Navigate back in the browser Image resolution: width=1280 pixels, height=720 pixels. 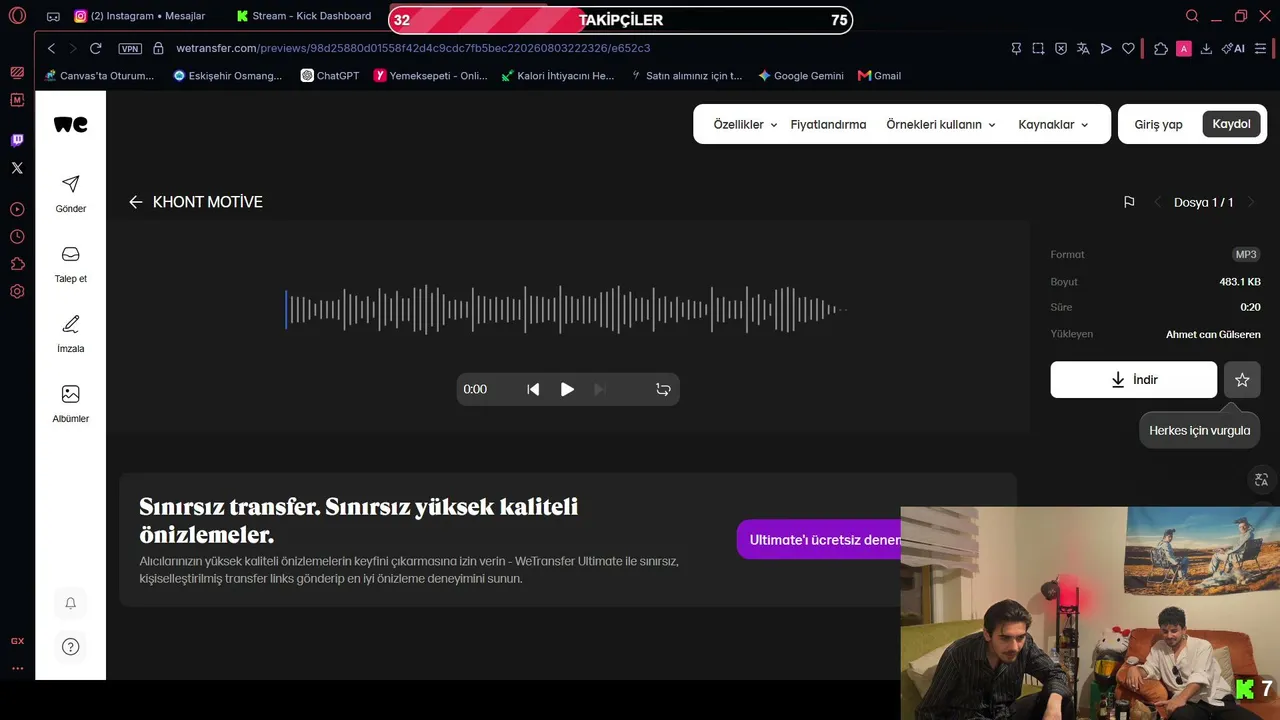click(51, 48)
